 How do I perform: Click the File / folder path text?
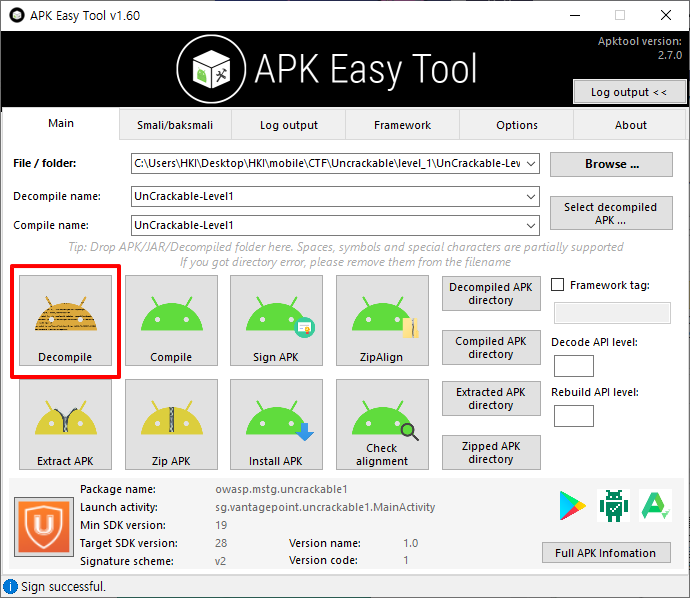(x=327, y=164)
